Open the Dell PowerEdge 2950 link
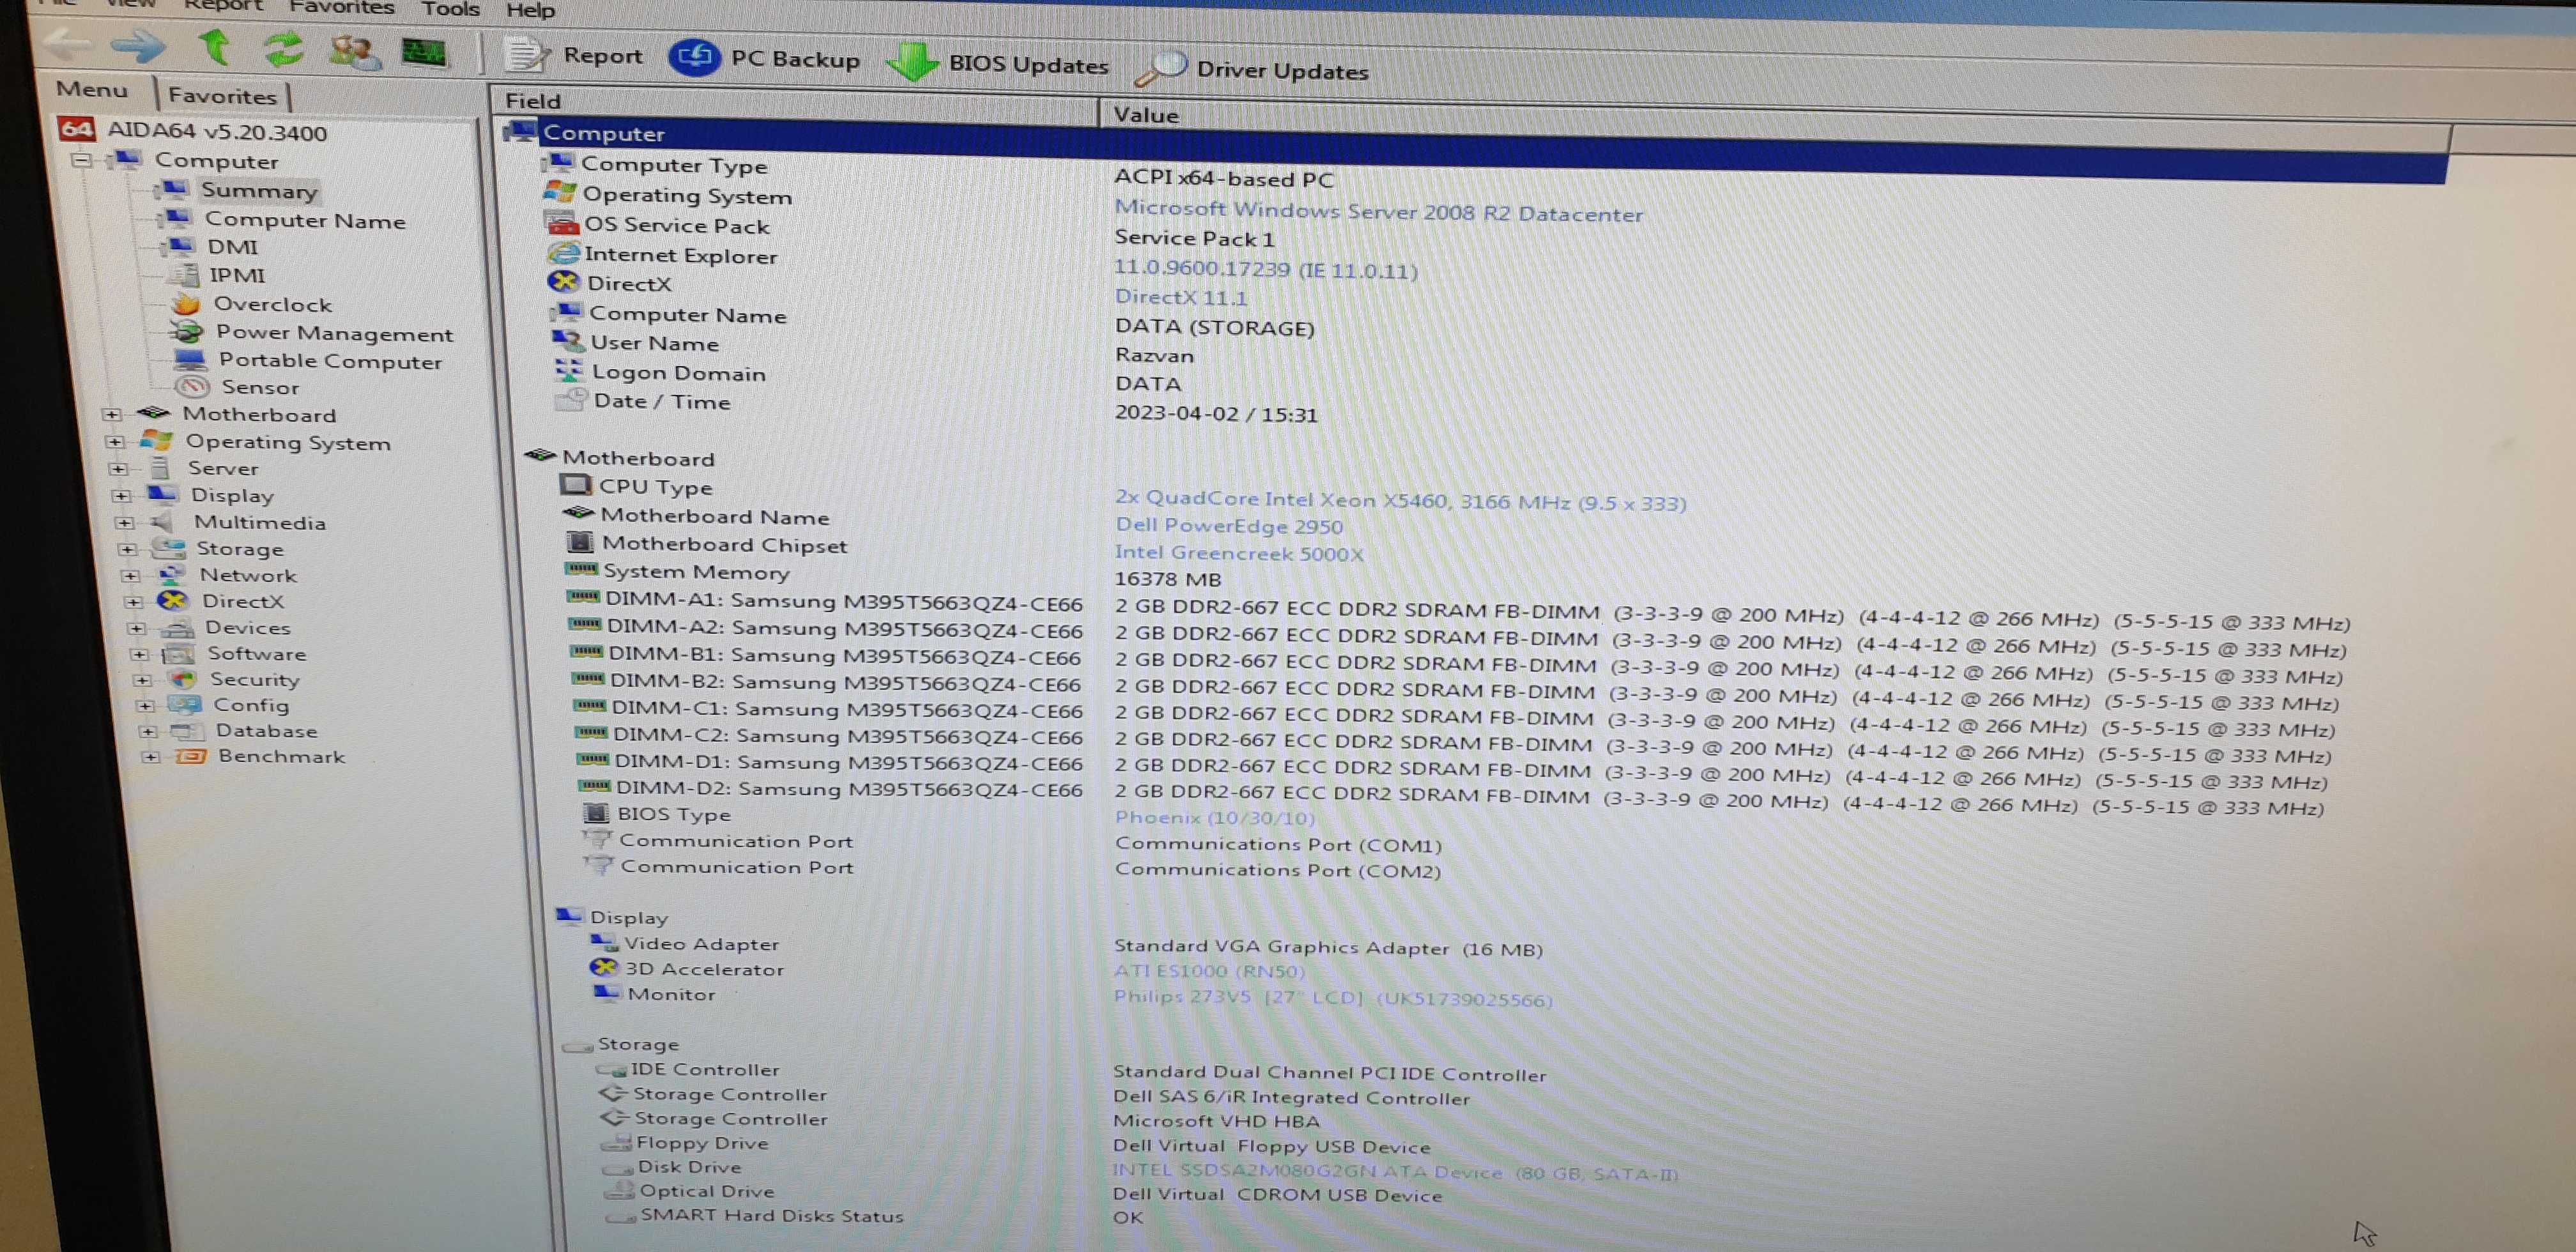The height and width of the screenshot is (1252, 2576). pos(1228,525)
